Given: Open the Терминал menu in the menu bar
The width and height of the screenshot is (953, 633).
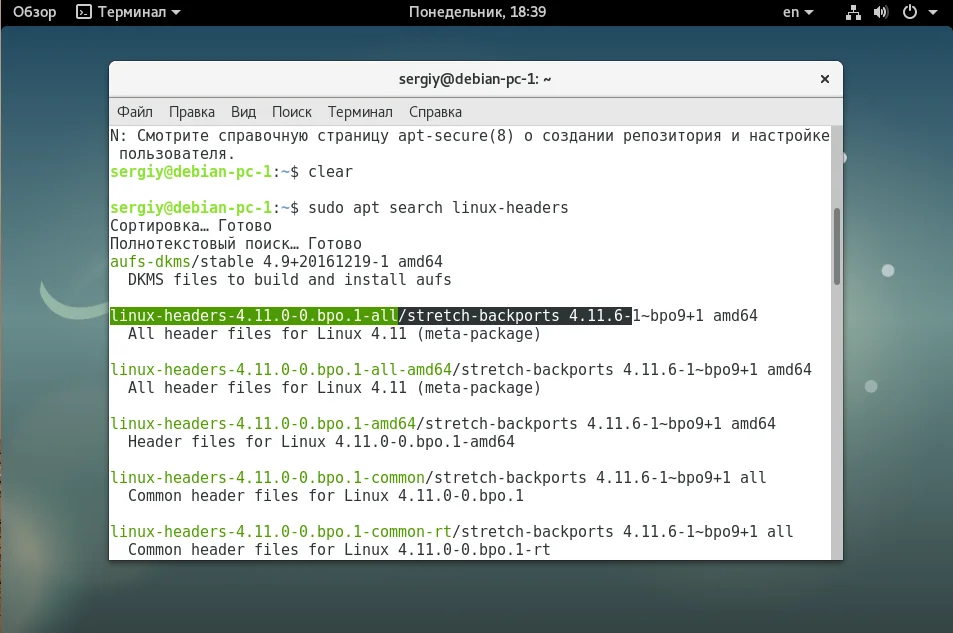Looking at the screenshot, I should click(360, 112).
